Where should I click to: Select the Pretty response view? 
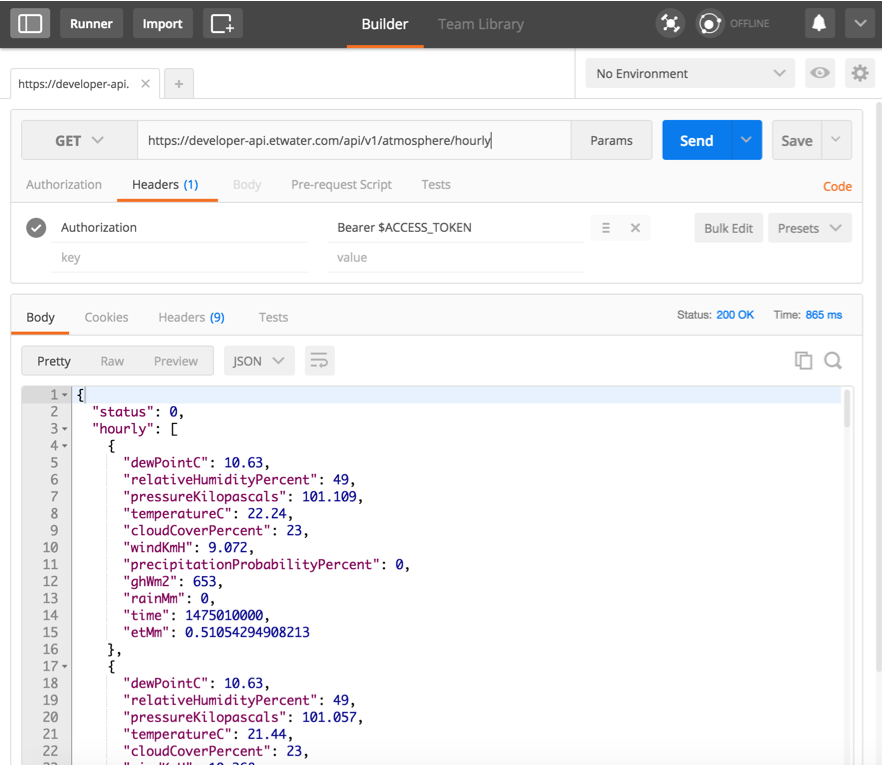(x=54, y=361)
